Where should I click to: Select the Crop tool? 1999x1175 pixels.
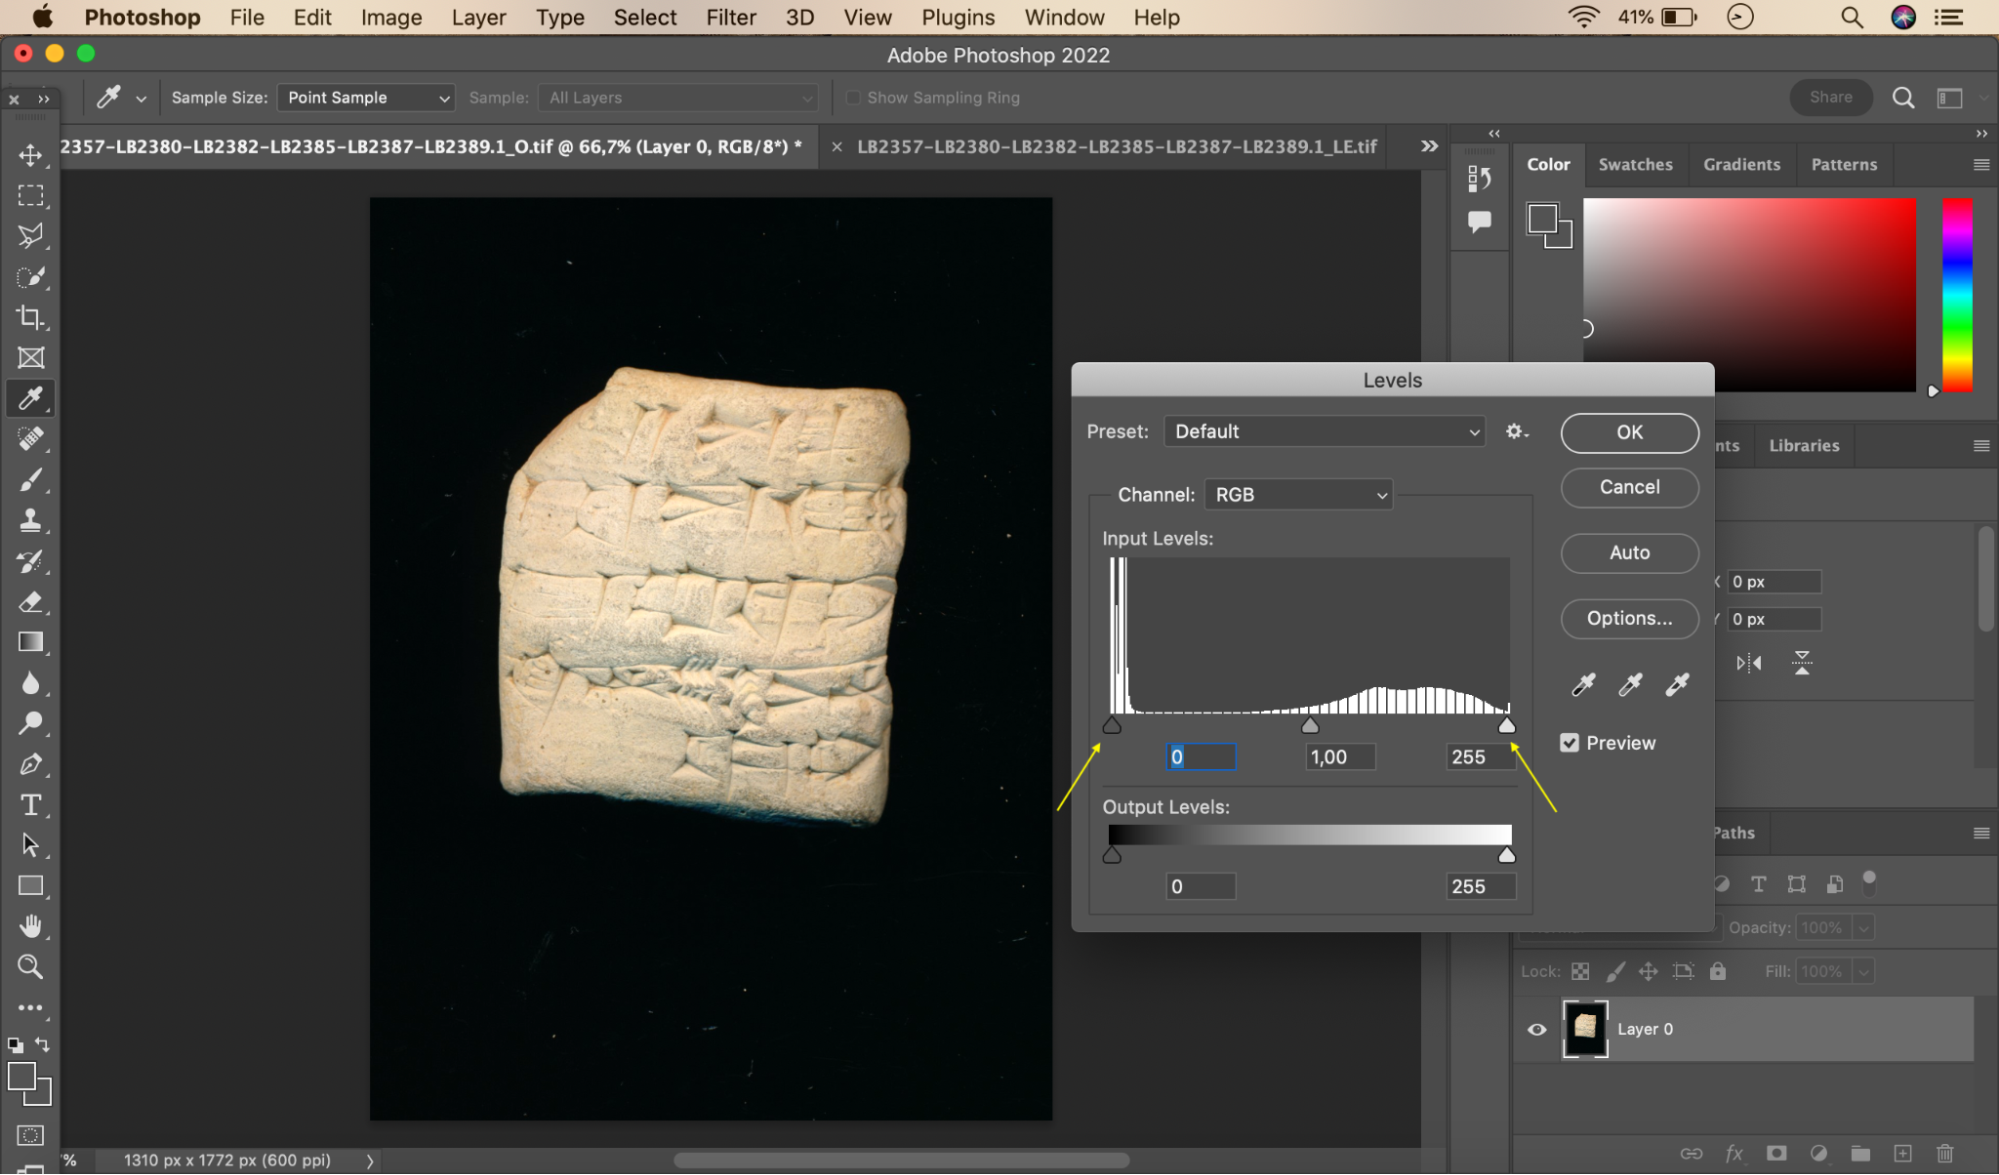[x=30, y=317]
